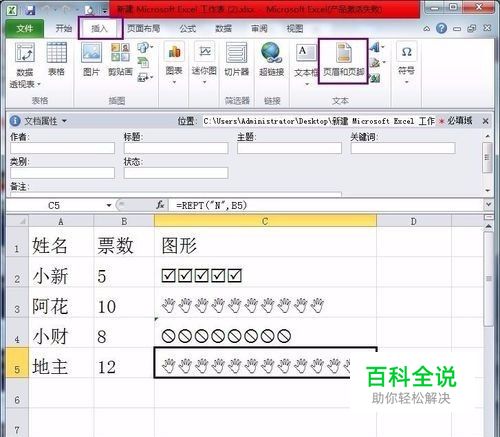The image size is (500, 437).
Task: Open the Data (数据) tab
Action: [223, 29]
